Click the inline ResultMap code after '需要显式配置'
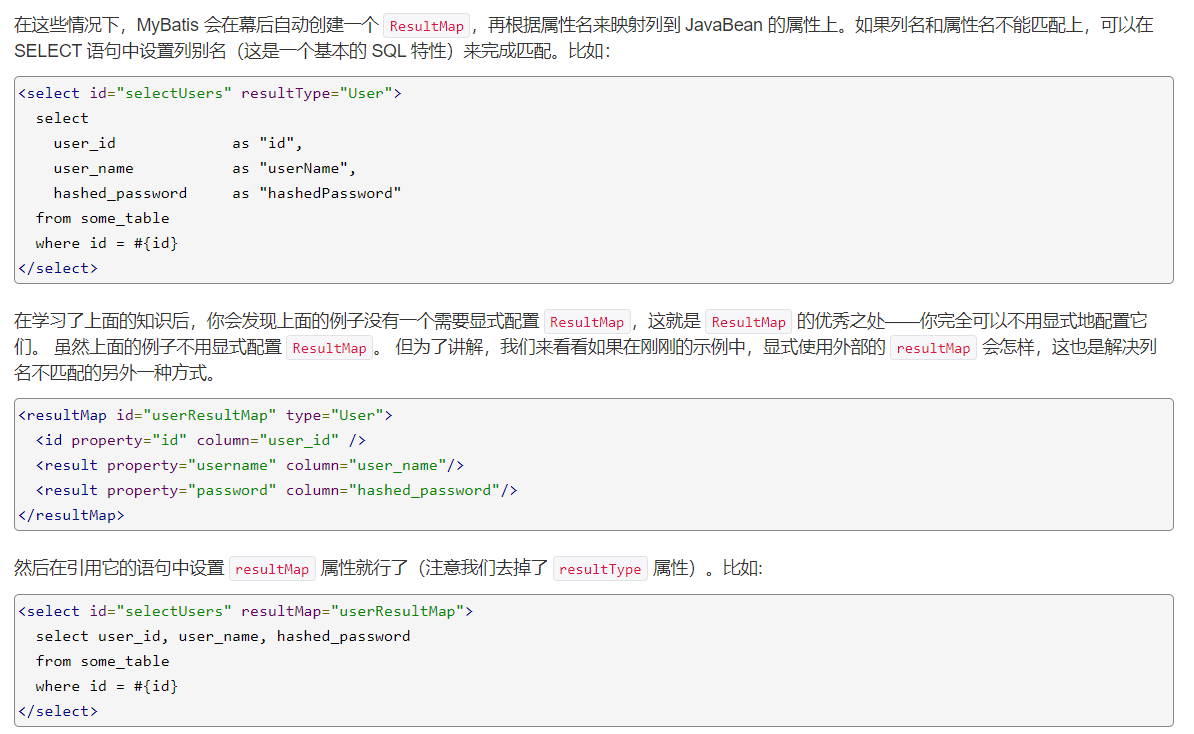This screenshot has width=1194, height=734. (x=586, y=322)
